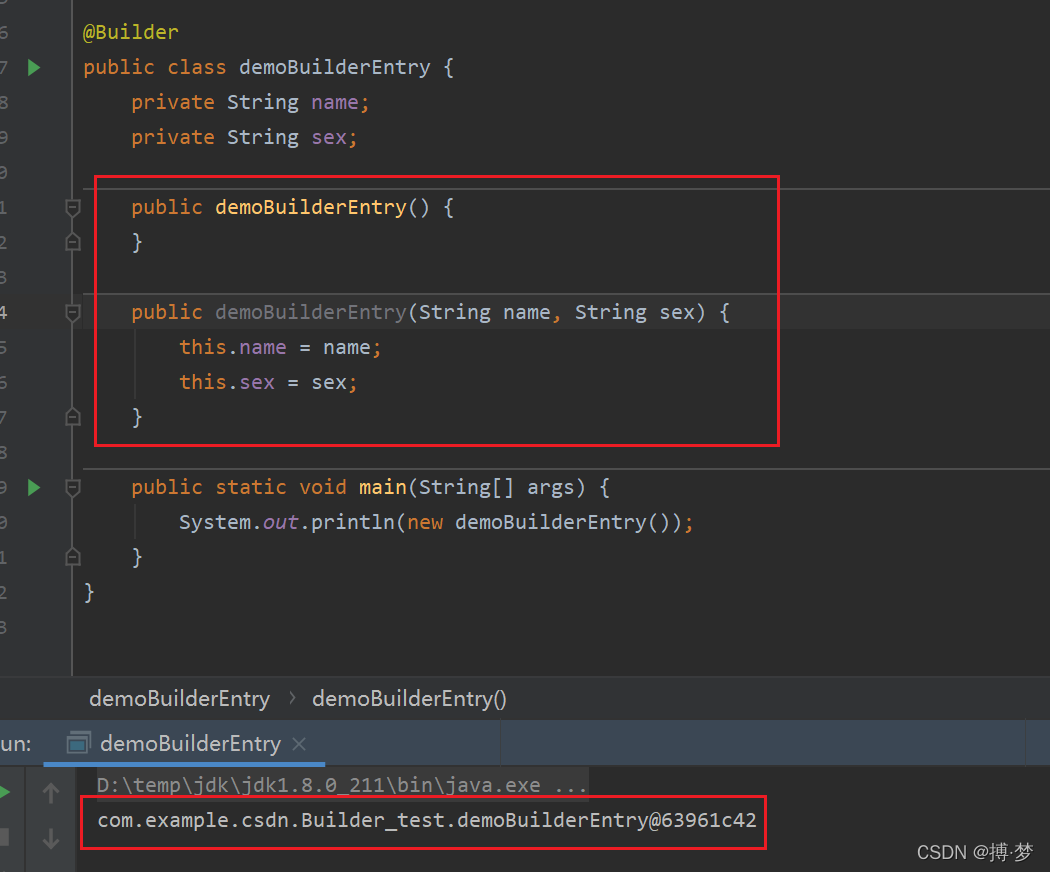
Task: Click fold end marker of empty constructor
Action: [x=73, y=242]
